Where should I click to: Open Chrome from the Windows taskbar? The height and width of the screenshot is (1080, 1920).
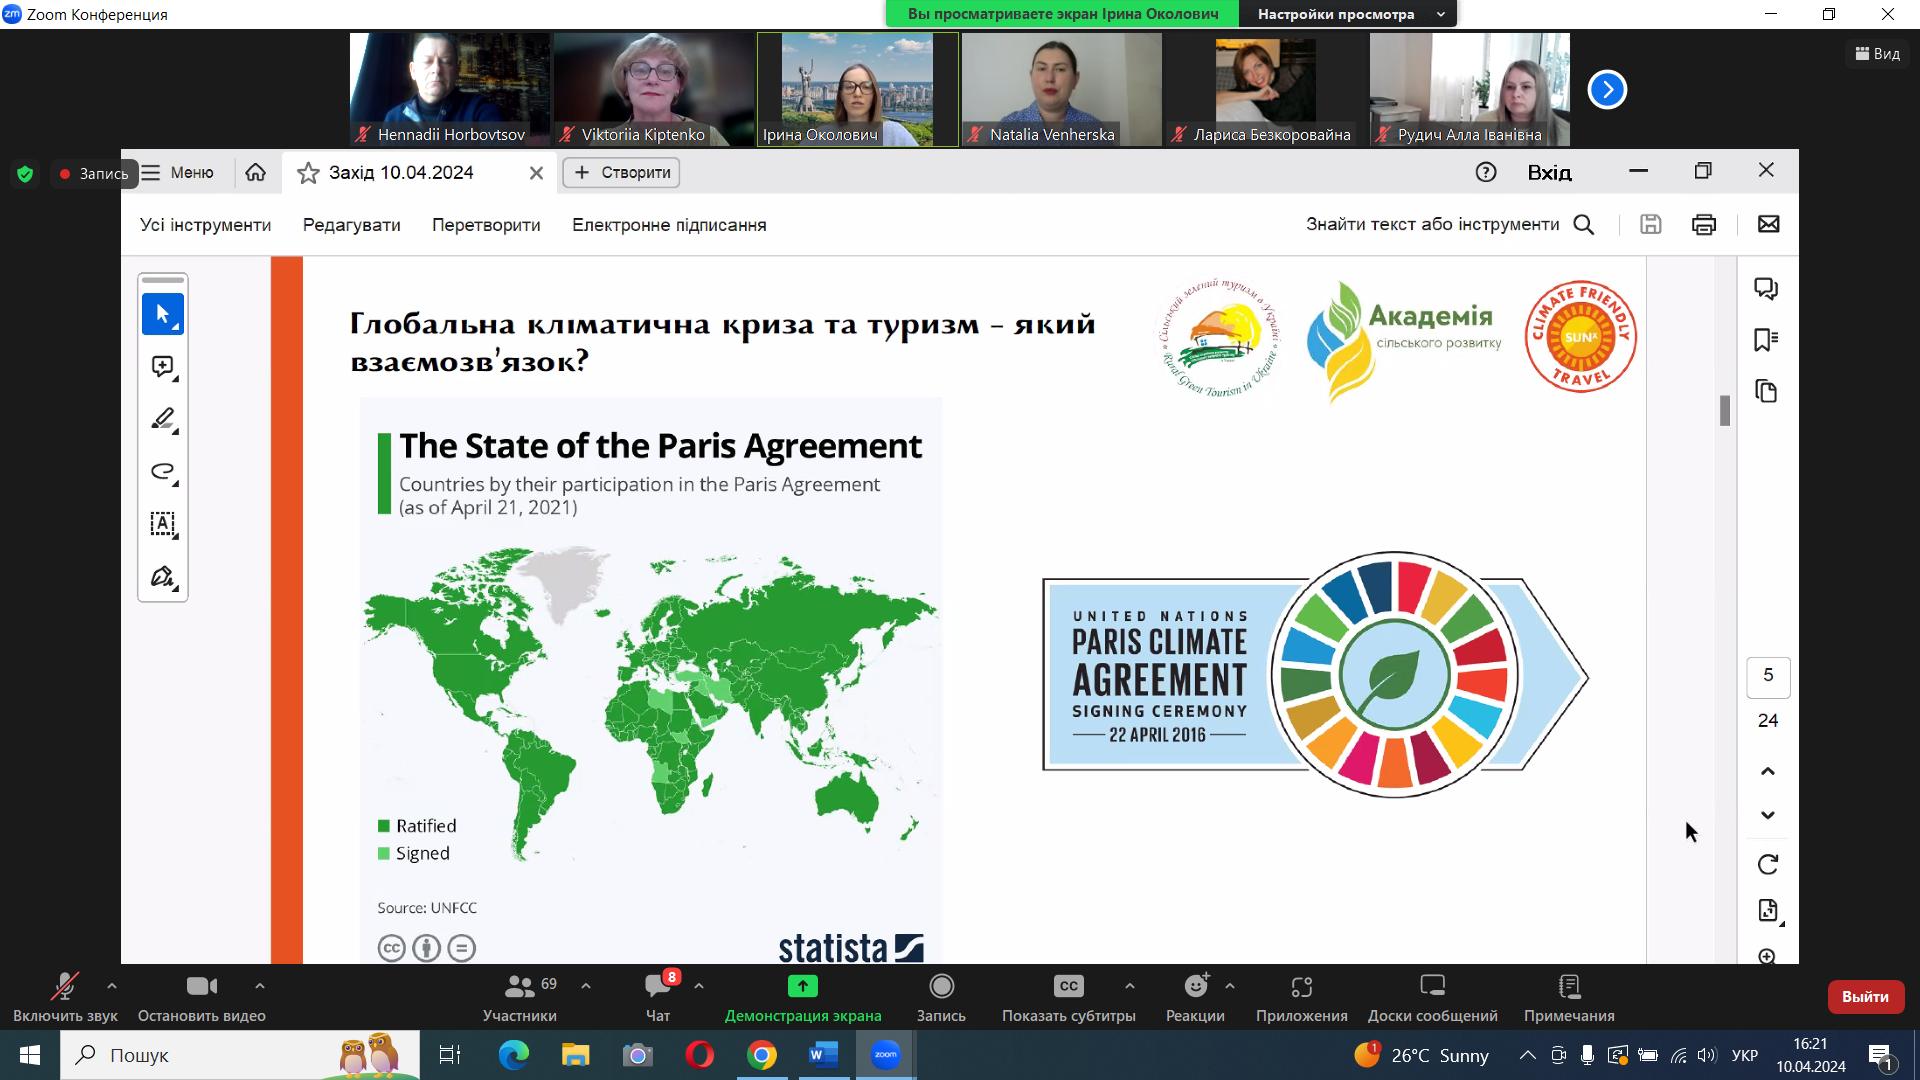tap(762, 1055)
